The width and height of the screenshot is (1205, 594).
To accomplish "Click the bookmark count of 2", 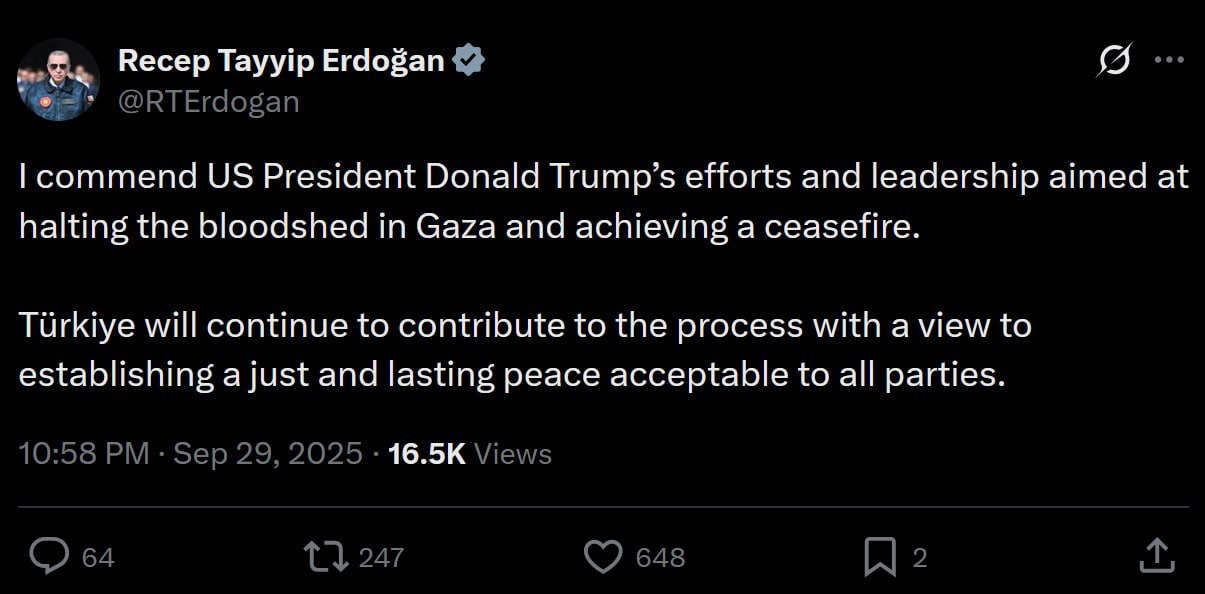I will click(920, 557).
